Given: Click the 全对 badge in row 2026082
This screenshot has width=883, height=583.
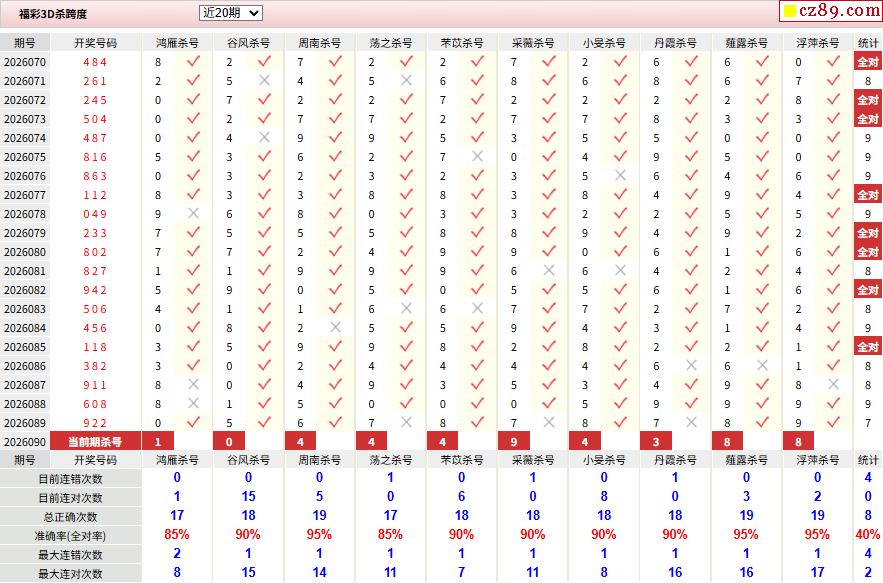Looking at the screenshot, I should tap(868, 290).
